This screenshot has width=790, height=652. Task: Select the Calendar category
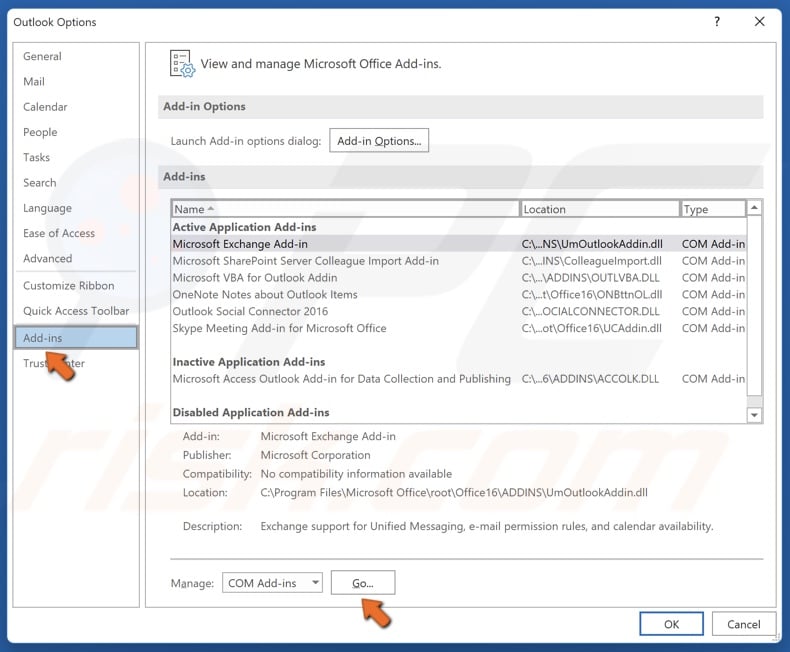[x=45, y=107]
